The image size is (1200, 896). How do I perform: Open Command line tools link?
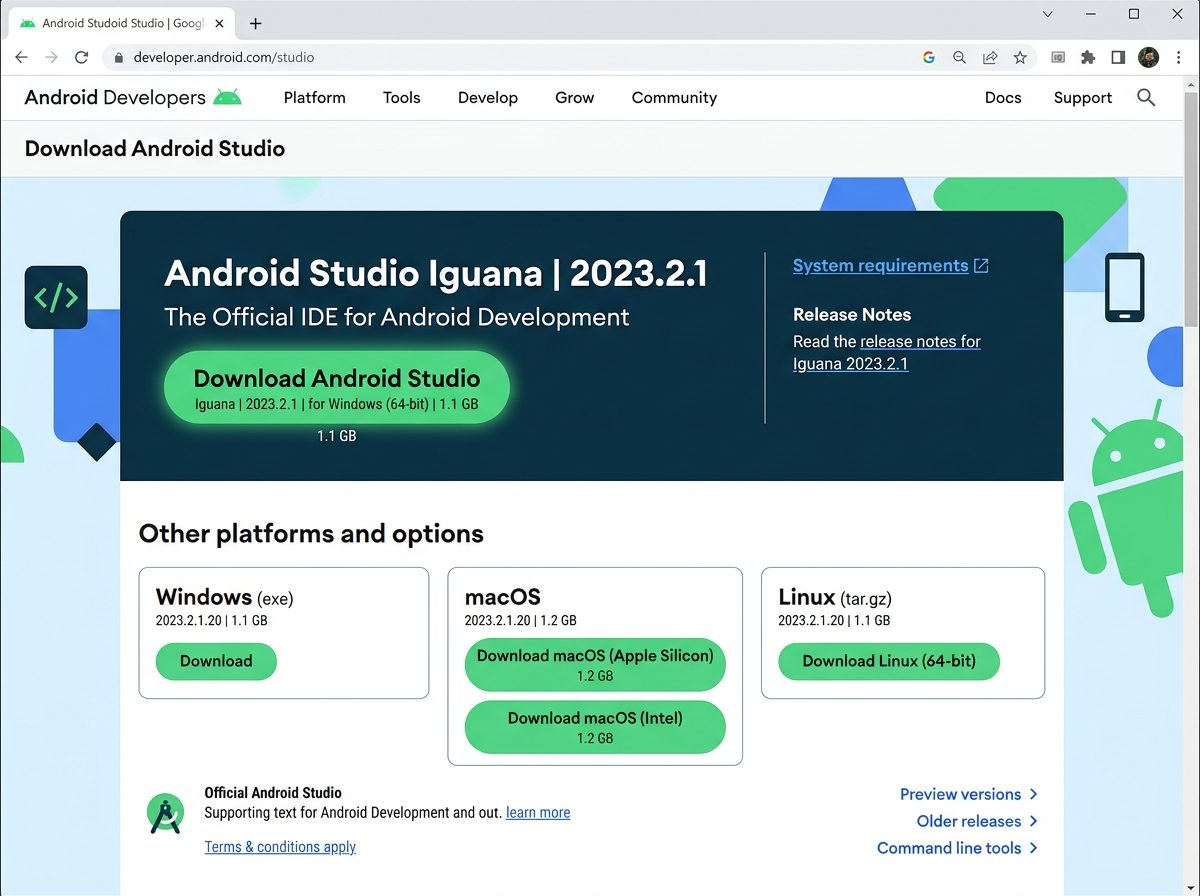coord(949,848)
